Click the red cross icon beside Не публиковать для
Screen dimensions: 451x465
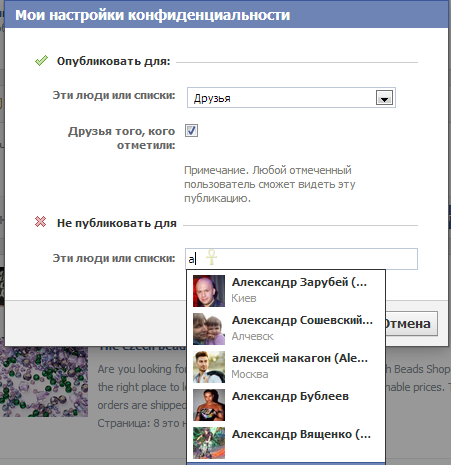[40, 222]
